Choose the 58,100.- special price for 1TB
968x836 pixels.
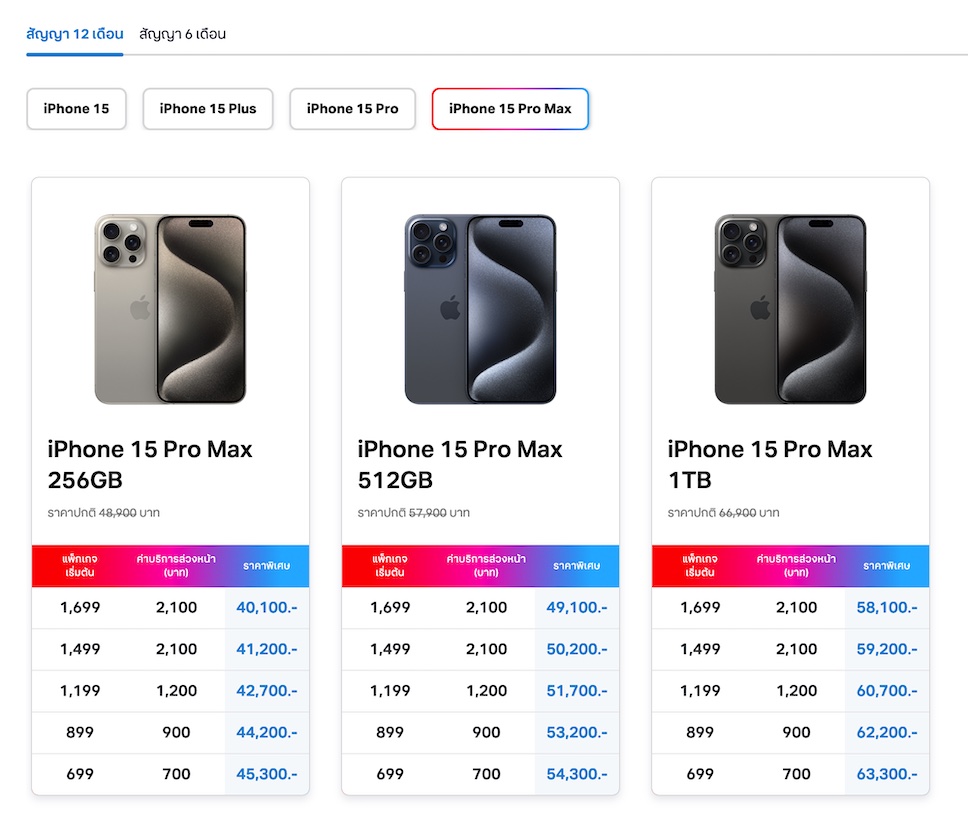coord(887,607)
